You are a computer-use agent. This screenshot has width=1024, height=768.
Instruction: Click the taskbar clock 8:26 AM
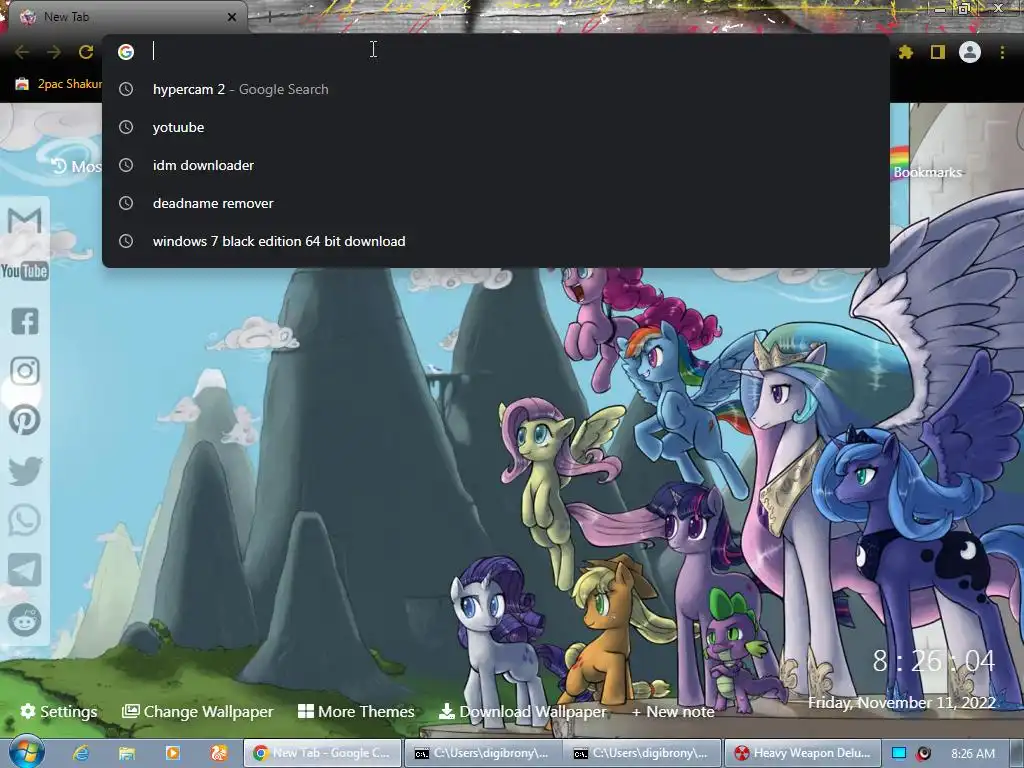point(972,753)
